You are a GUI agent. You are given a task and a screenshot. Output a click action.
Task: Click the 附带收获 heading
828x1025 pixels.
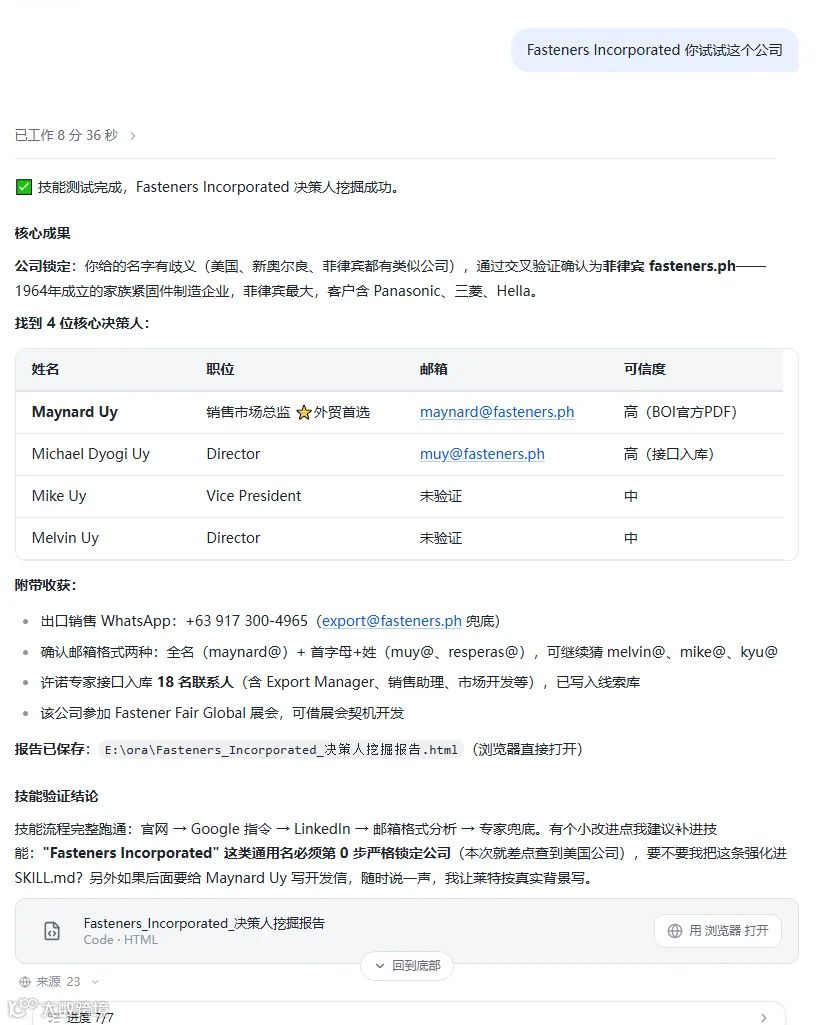tap(45, 585)
